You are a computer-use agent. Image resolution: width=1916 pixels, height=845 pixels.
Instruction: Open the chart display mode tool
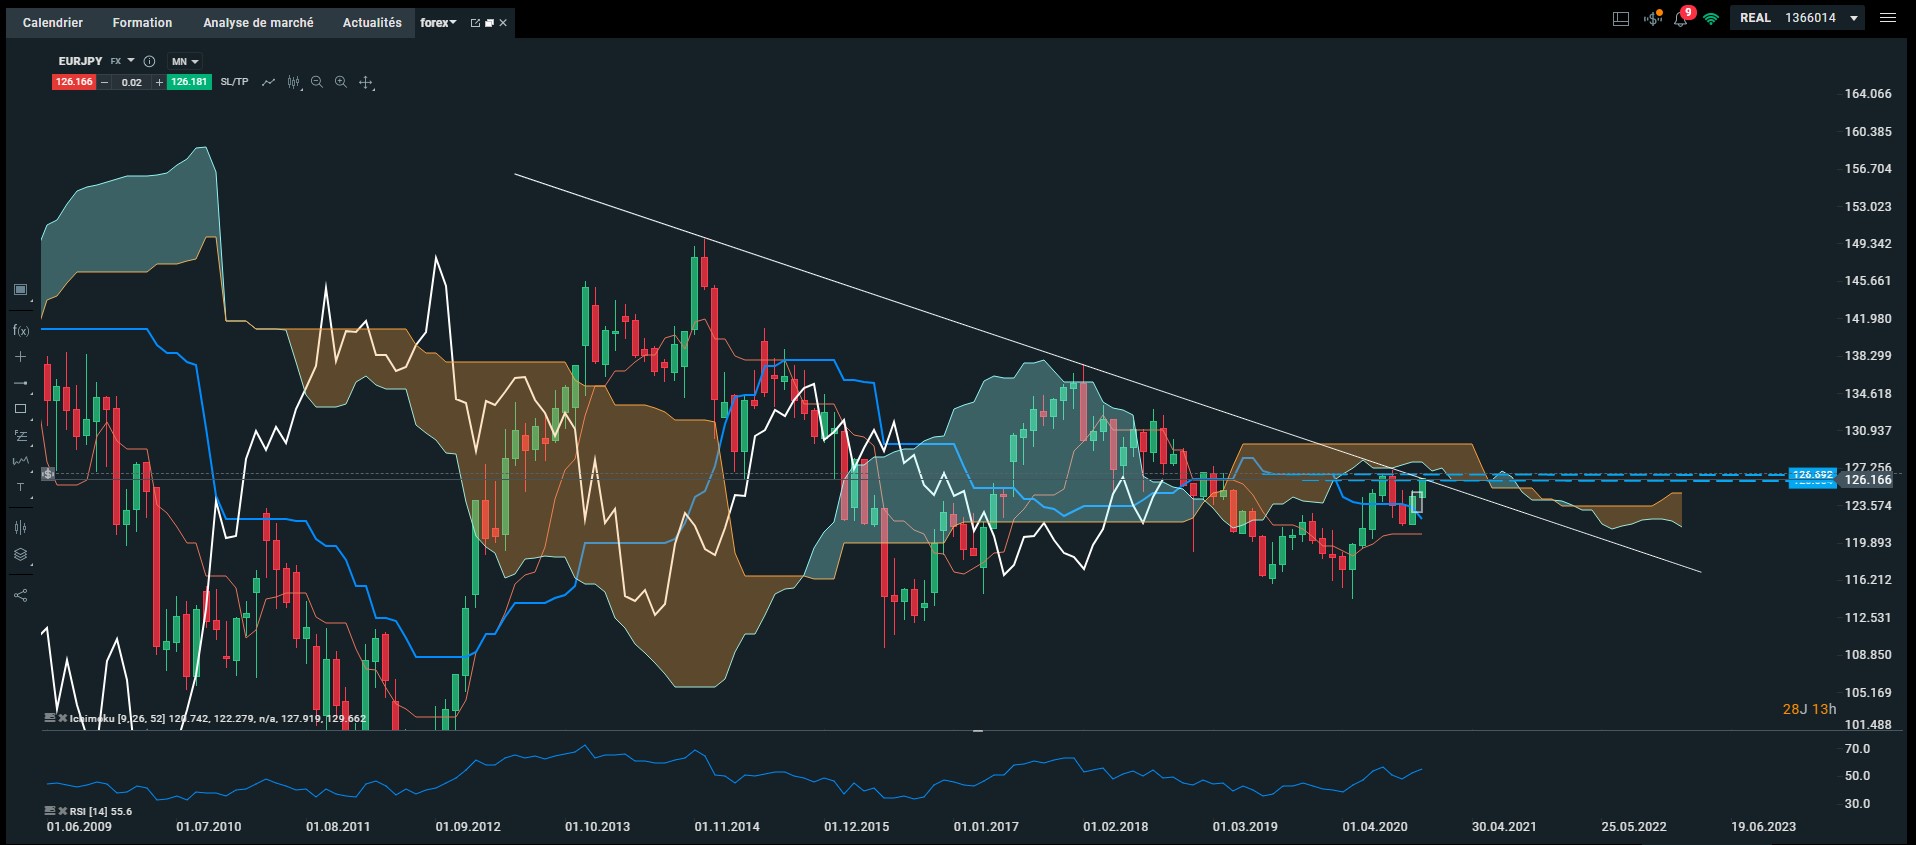(x=20, y=290)
